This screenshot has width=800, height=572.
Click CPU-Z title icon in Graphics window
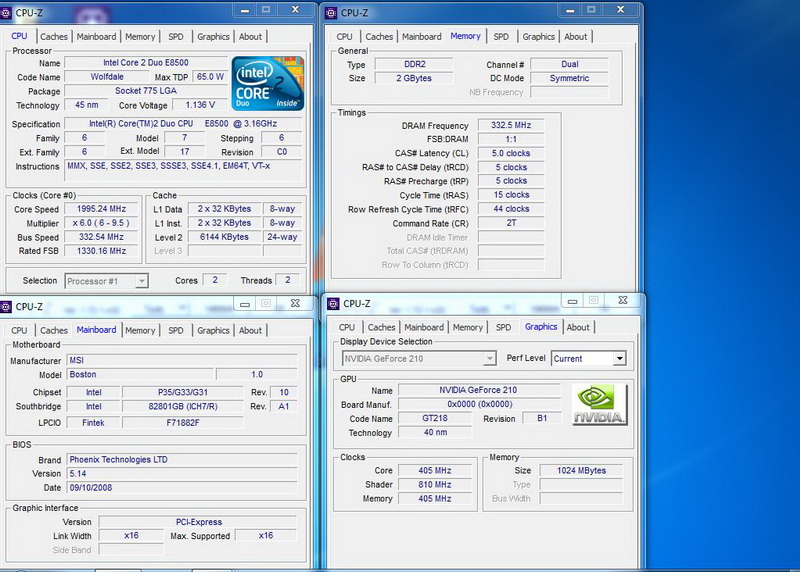click(x=332, y=303)
